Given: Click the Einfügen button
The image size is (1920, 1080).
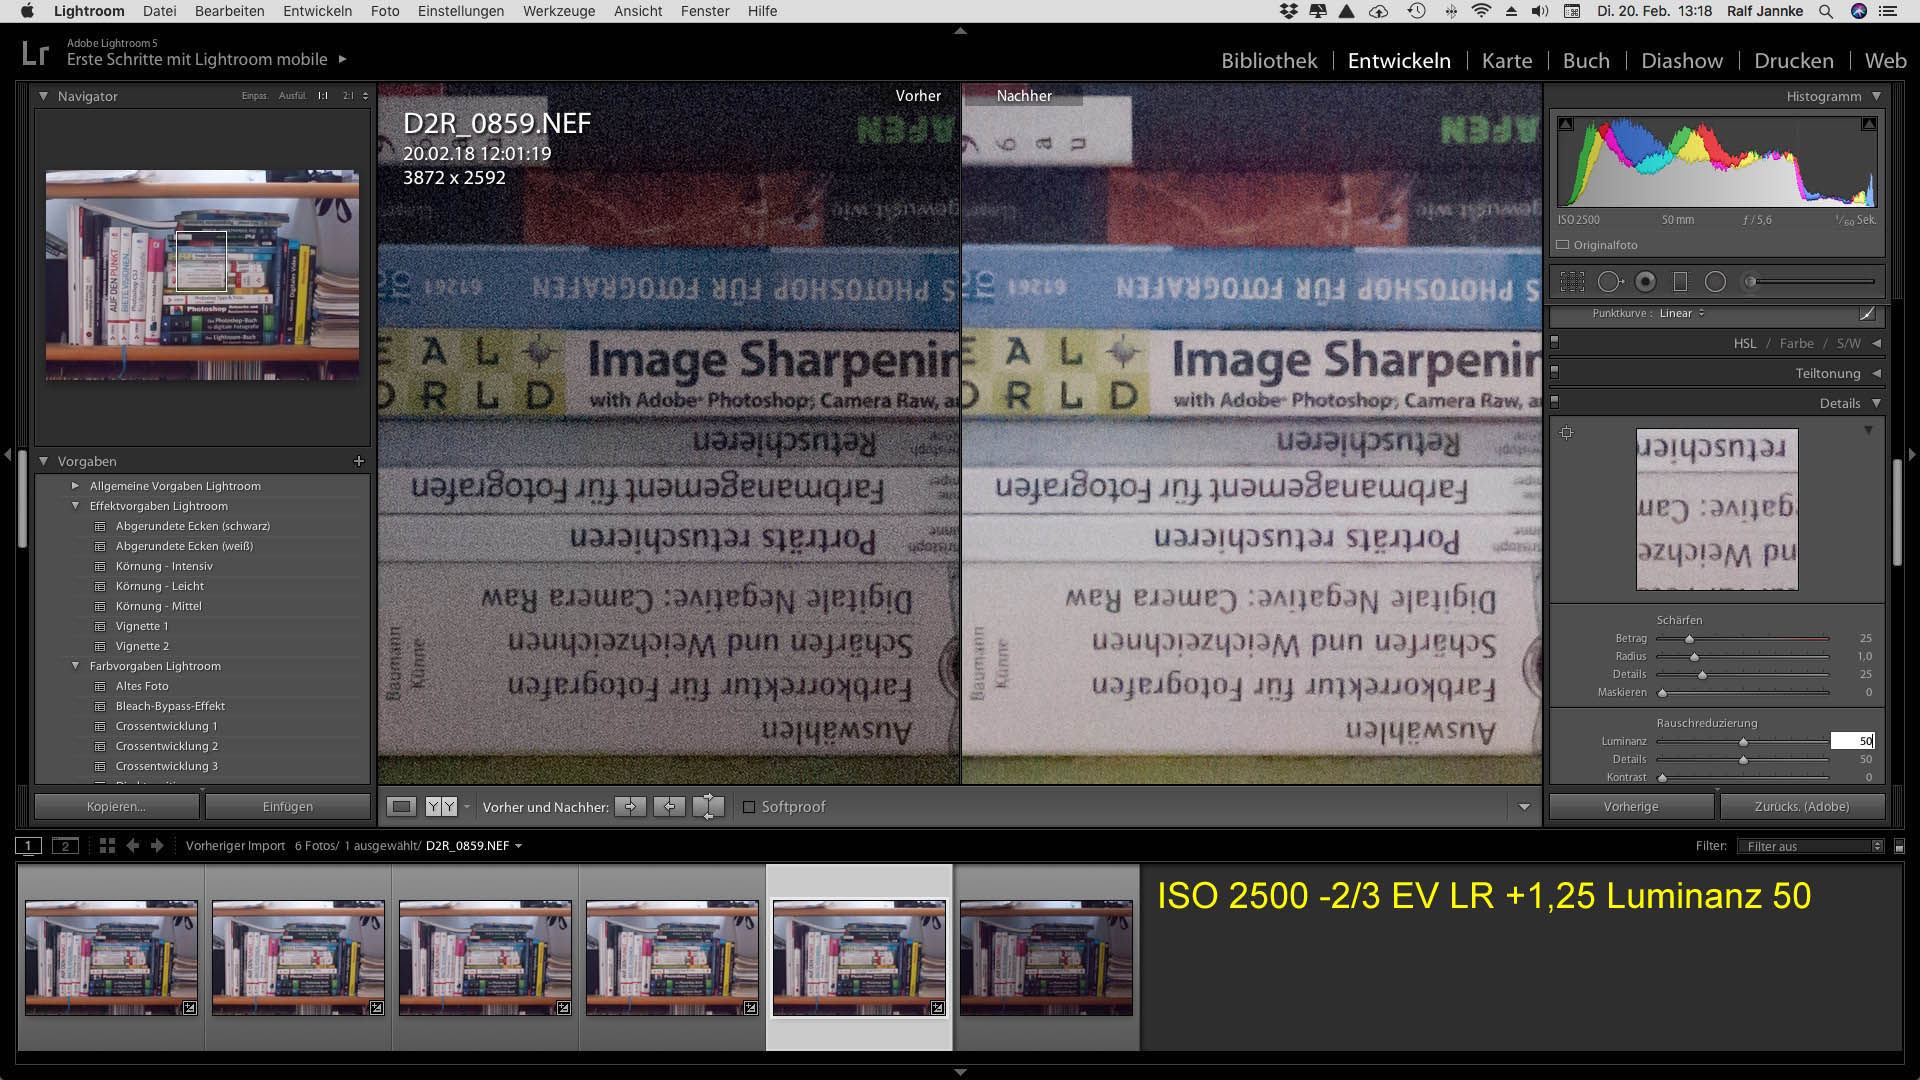Looking at the screenshot, I should (x=288, y=807).
